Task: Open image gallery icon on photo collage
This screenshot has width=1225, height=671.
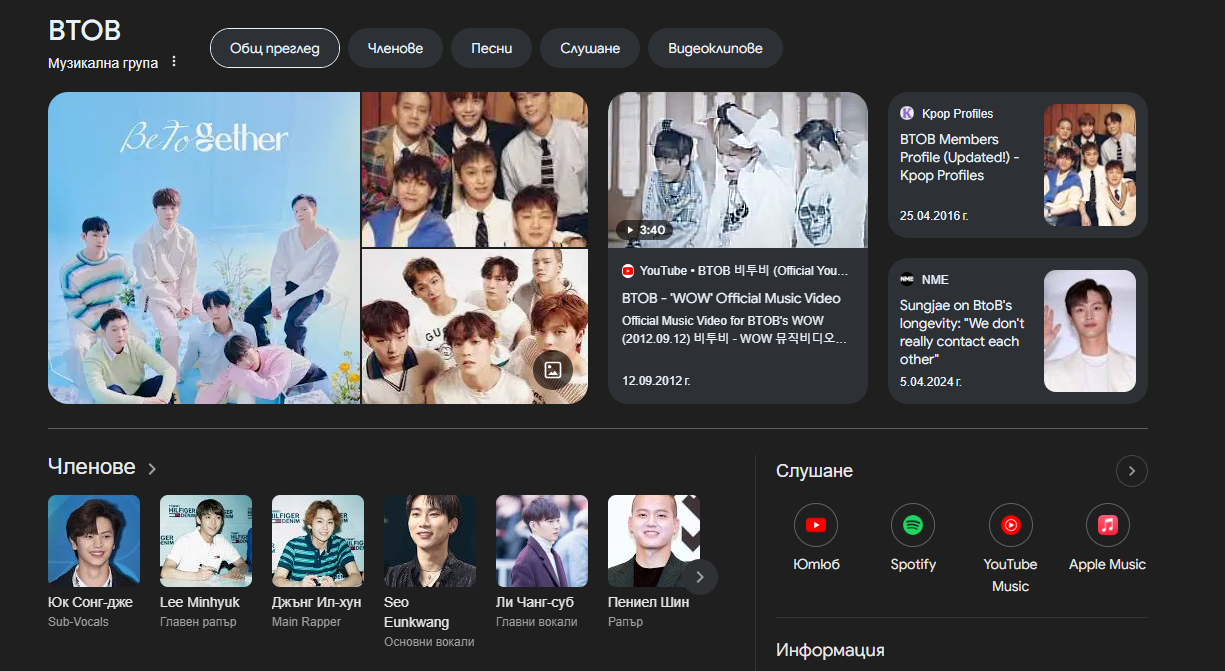Action: pos(552,370)
